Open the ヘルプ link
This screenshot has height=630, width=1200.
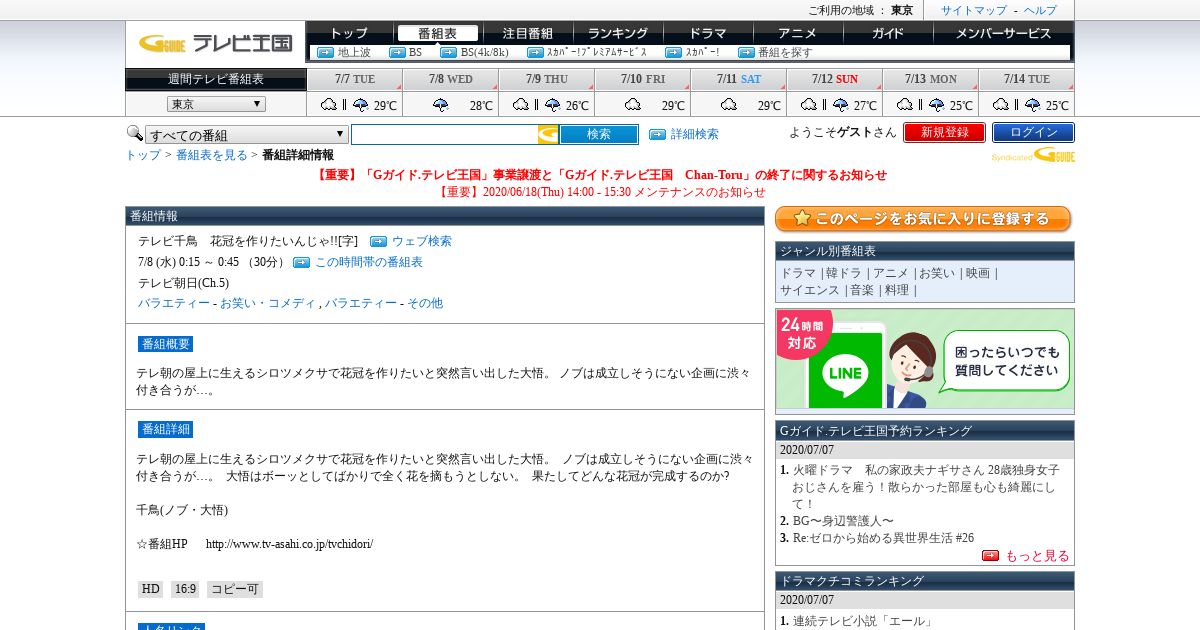1040,10
